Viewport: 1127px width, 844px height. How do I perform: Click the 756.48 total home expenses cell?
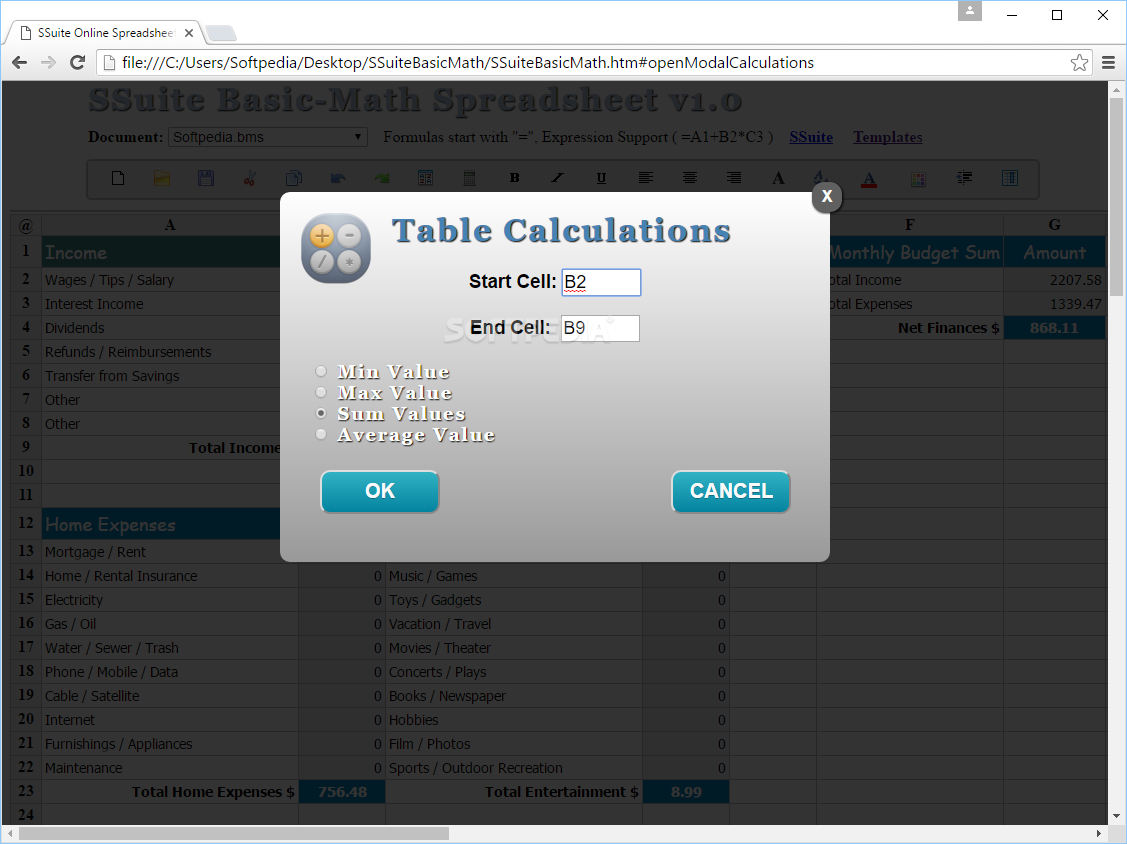(342, 792)
